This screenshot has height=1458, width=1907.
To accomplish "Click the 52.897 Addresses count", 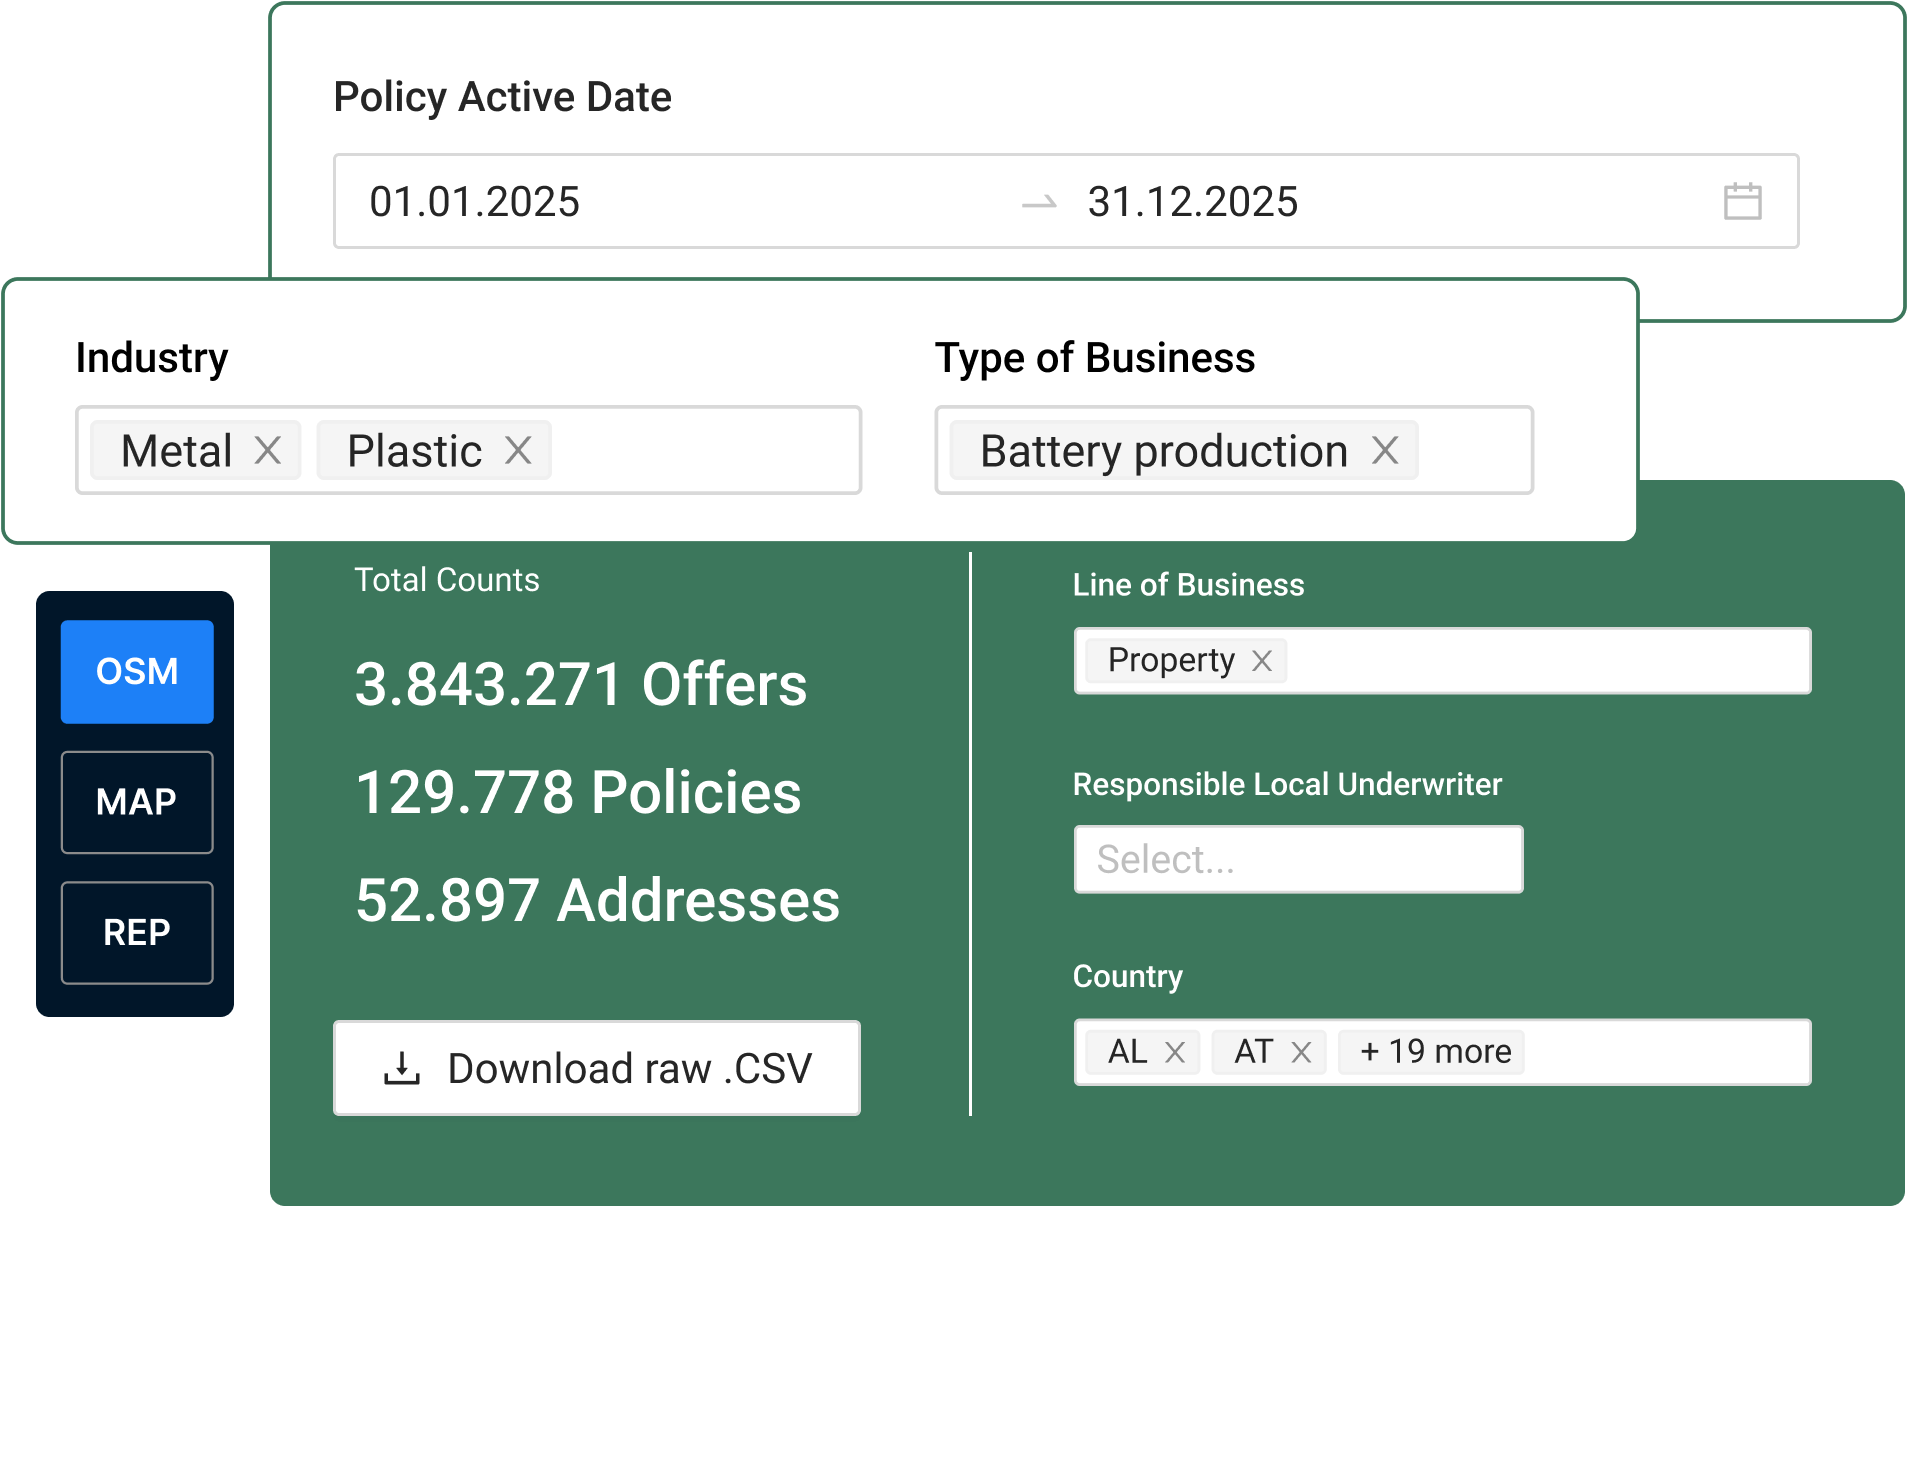I will click(598, 900).
